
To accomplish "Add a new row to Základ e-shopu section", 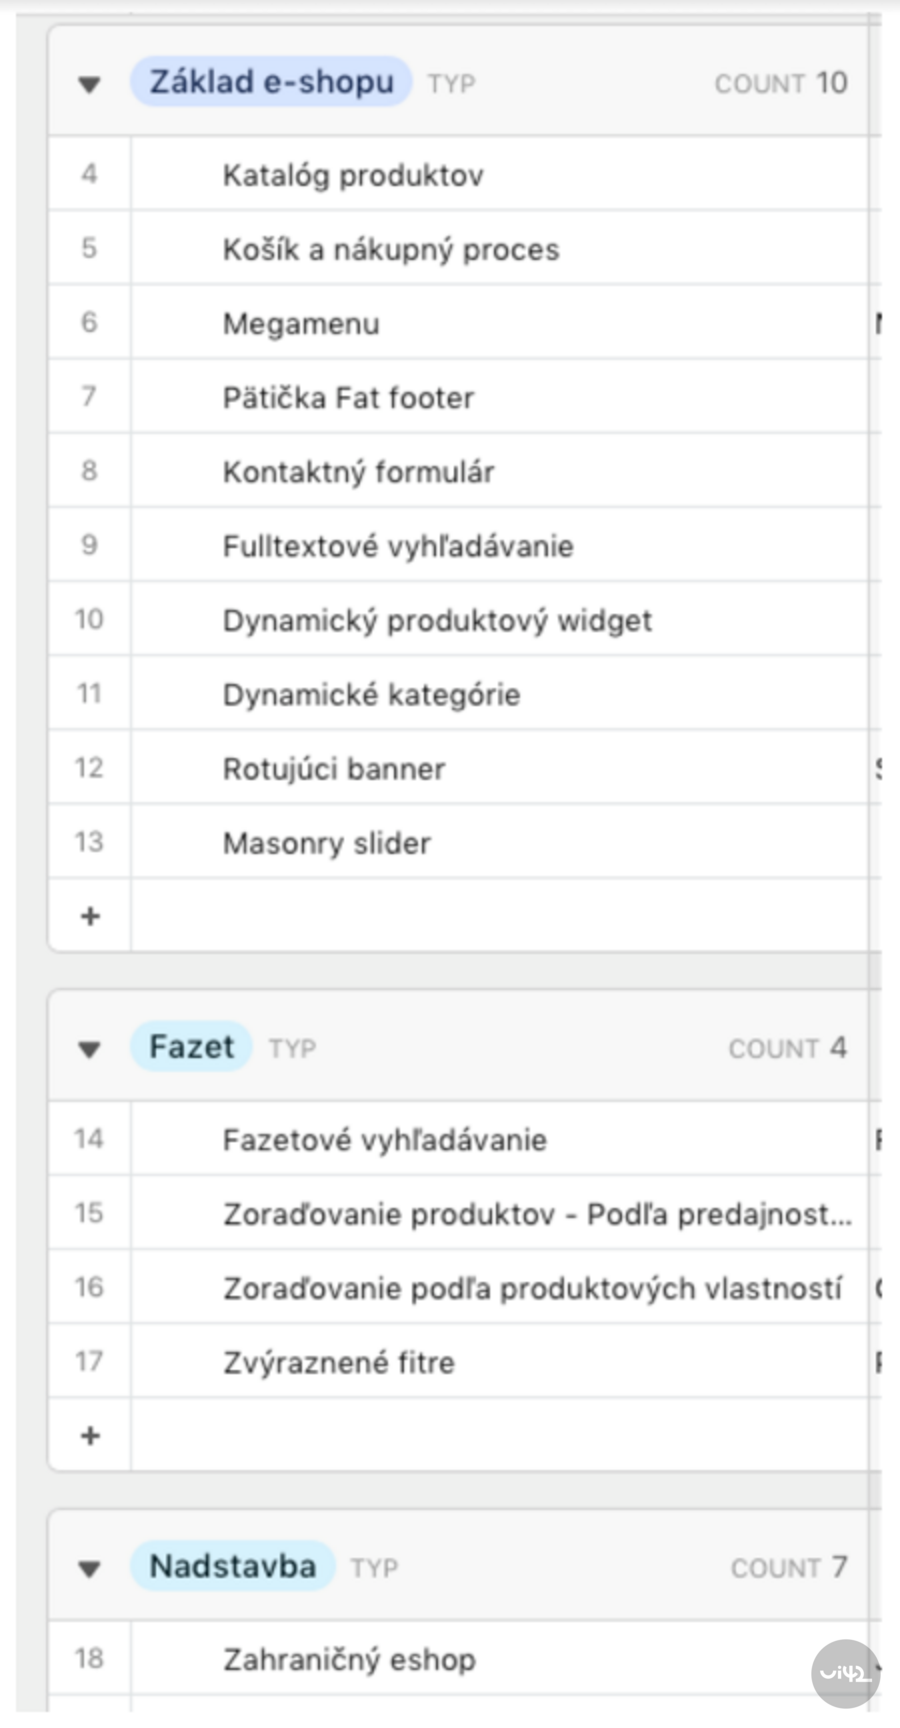I will click(89, 915).
